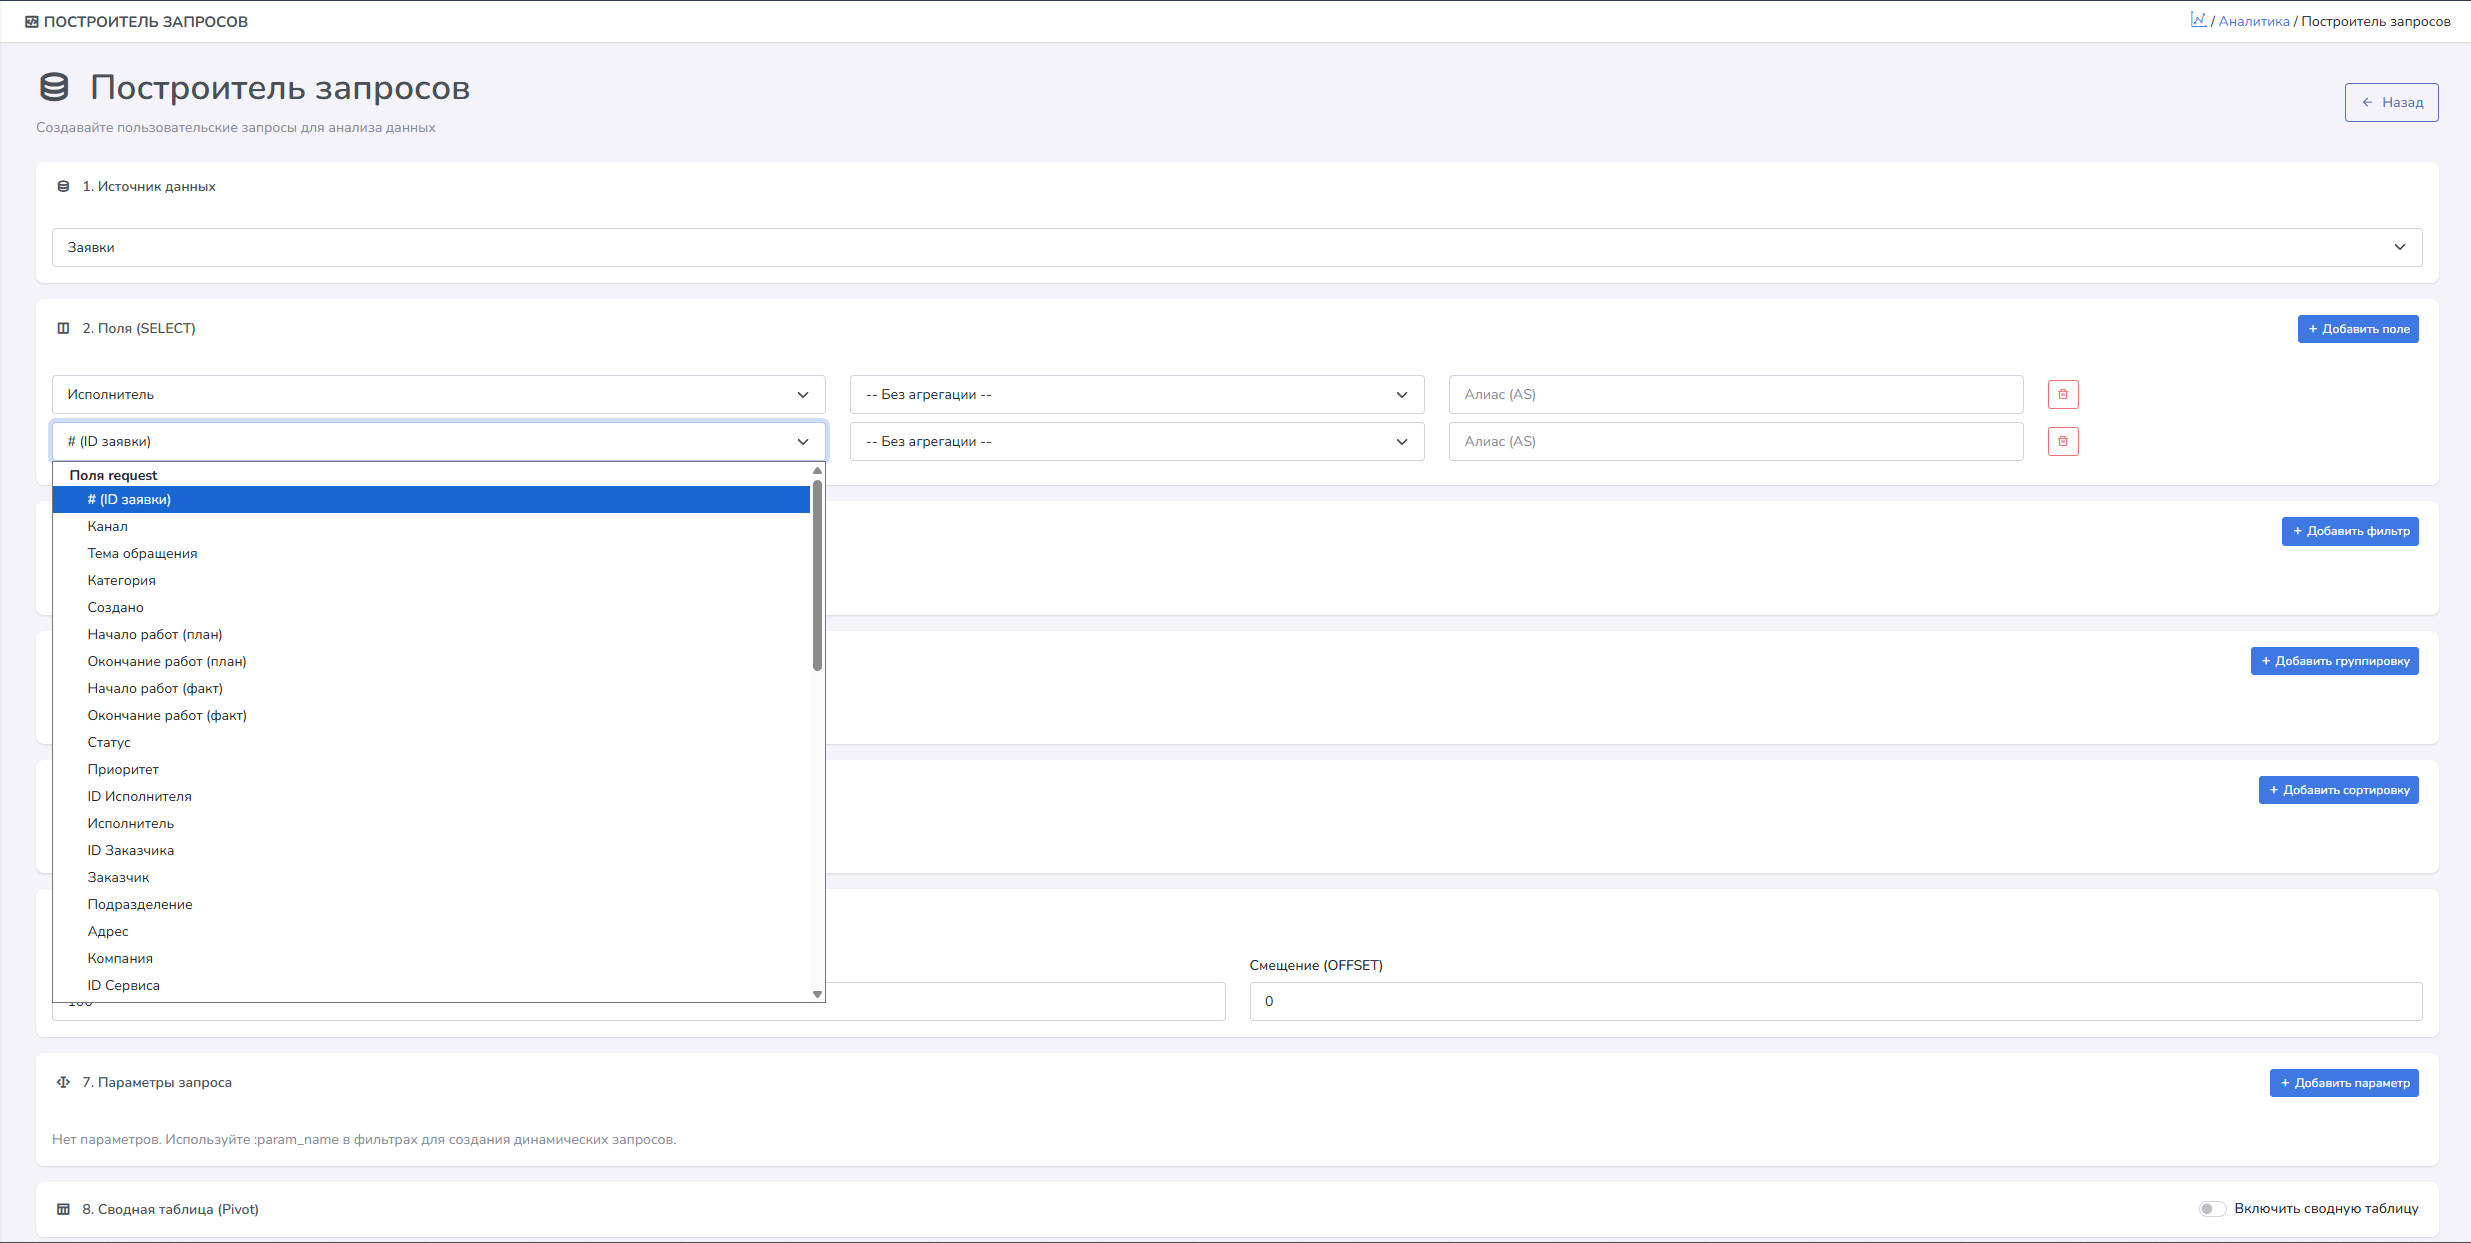Click the large database icon beside page title

click(x=54, y=88)
